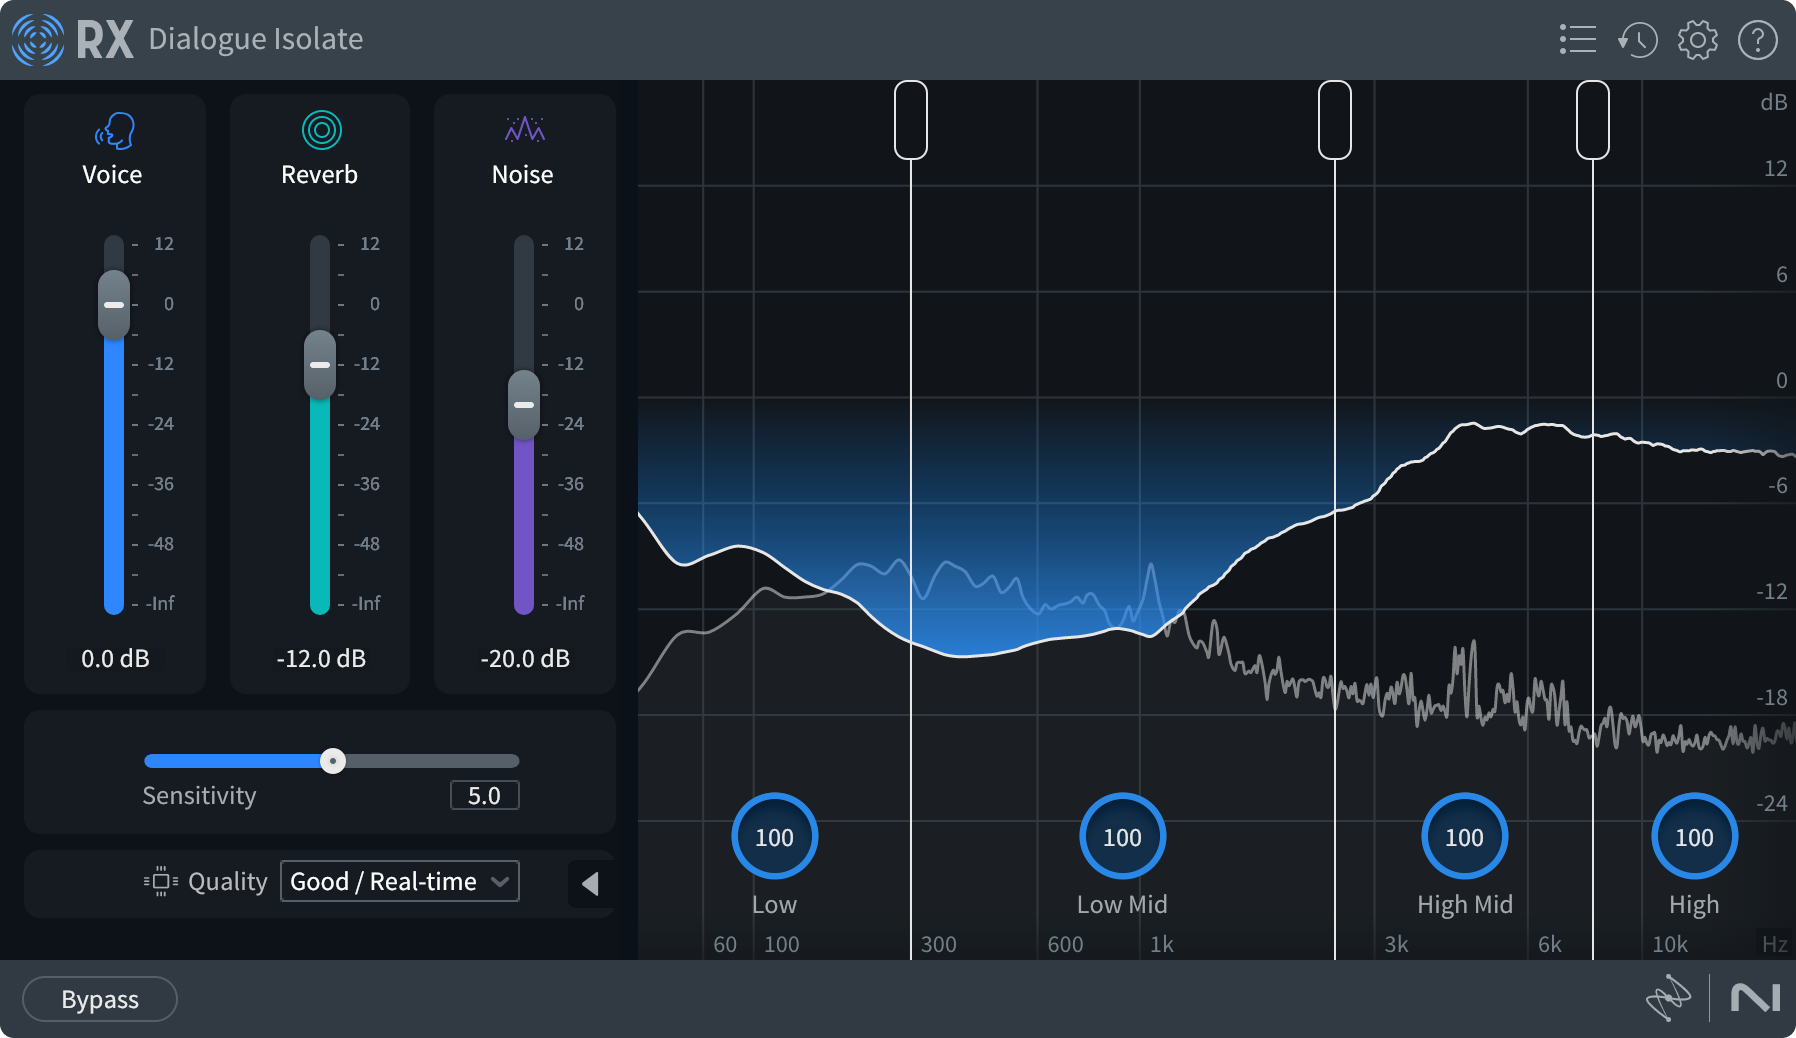
Task: Click the High band label
Action: click(x=1693, y=904)
